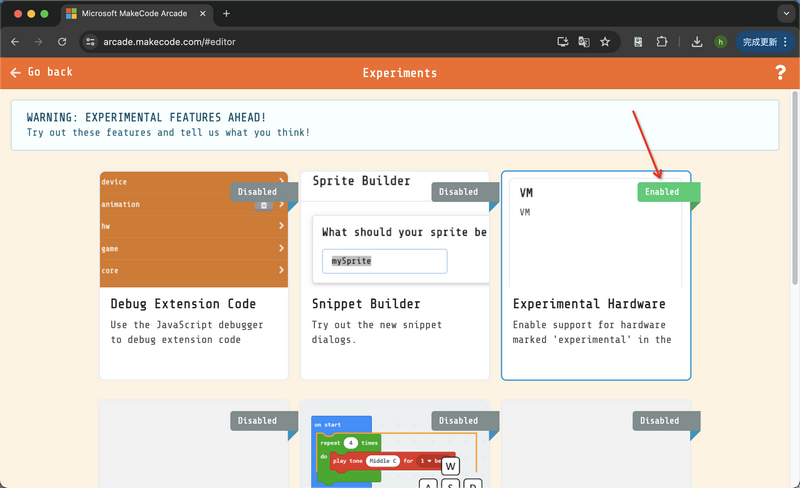This screenshot has width=800, height=488.
Task: Bookmark this page with the star icon
Action: pyautogui.click(x=605, y=42)
